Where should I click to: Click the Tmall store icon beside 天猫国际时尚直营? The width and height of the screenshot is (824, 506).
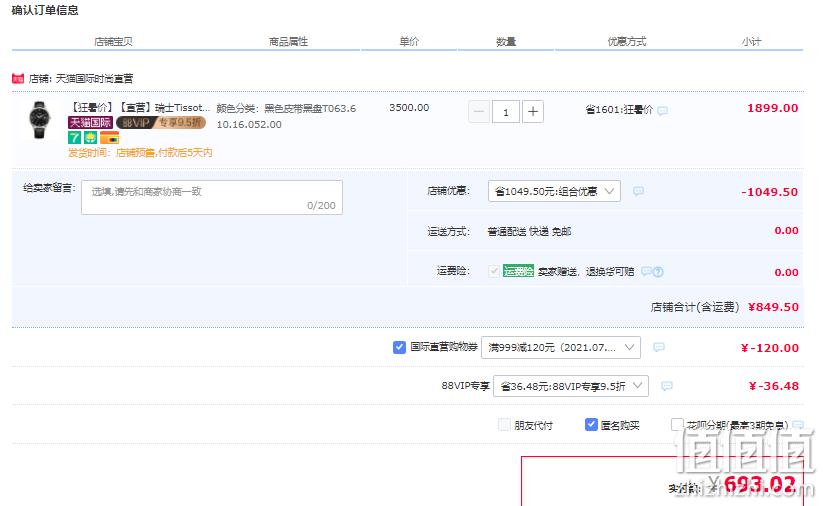(18, 78)
